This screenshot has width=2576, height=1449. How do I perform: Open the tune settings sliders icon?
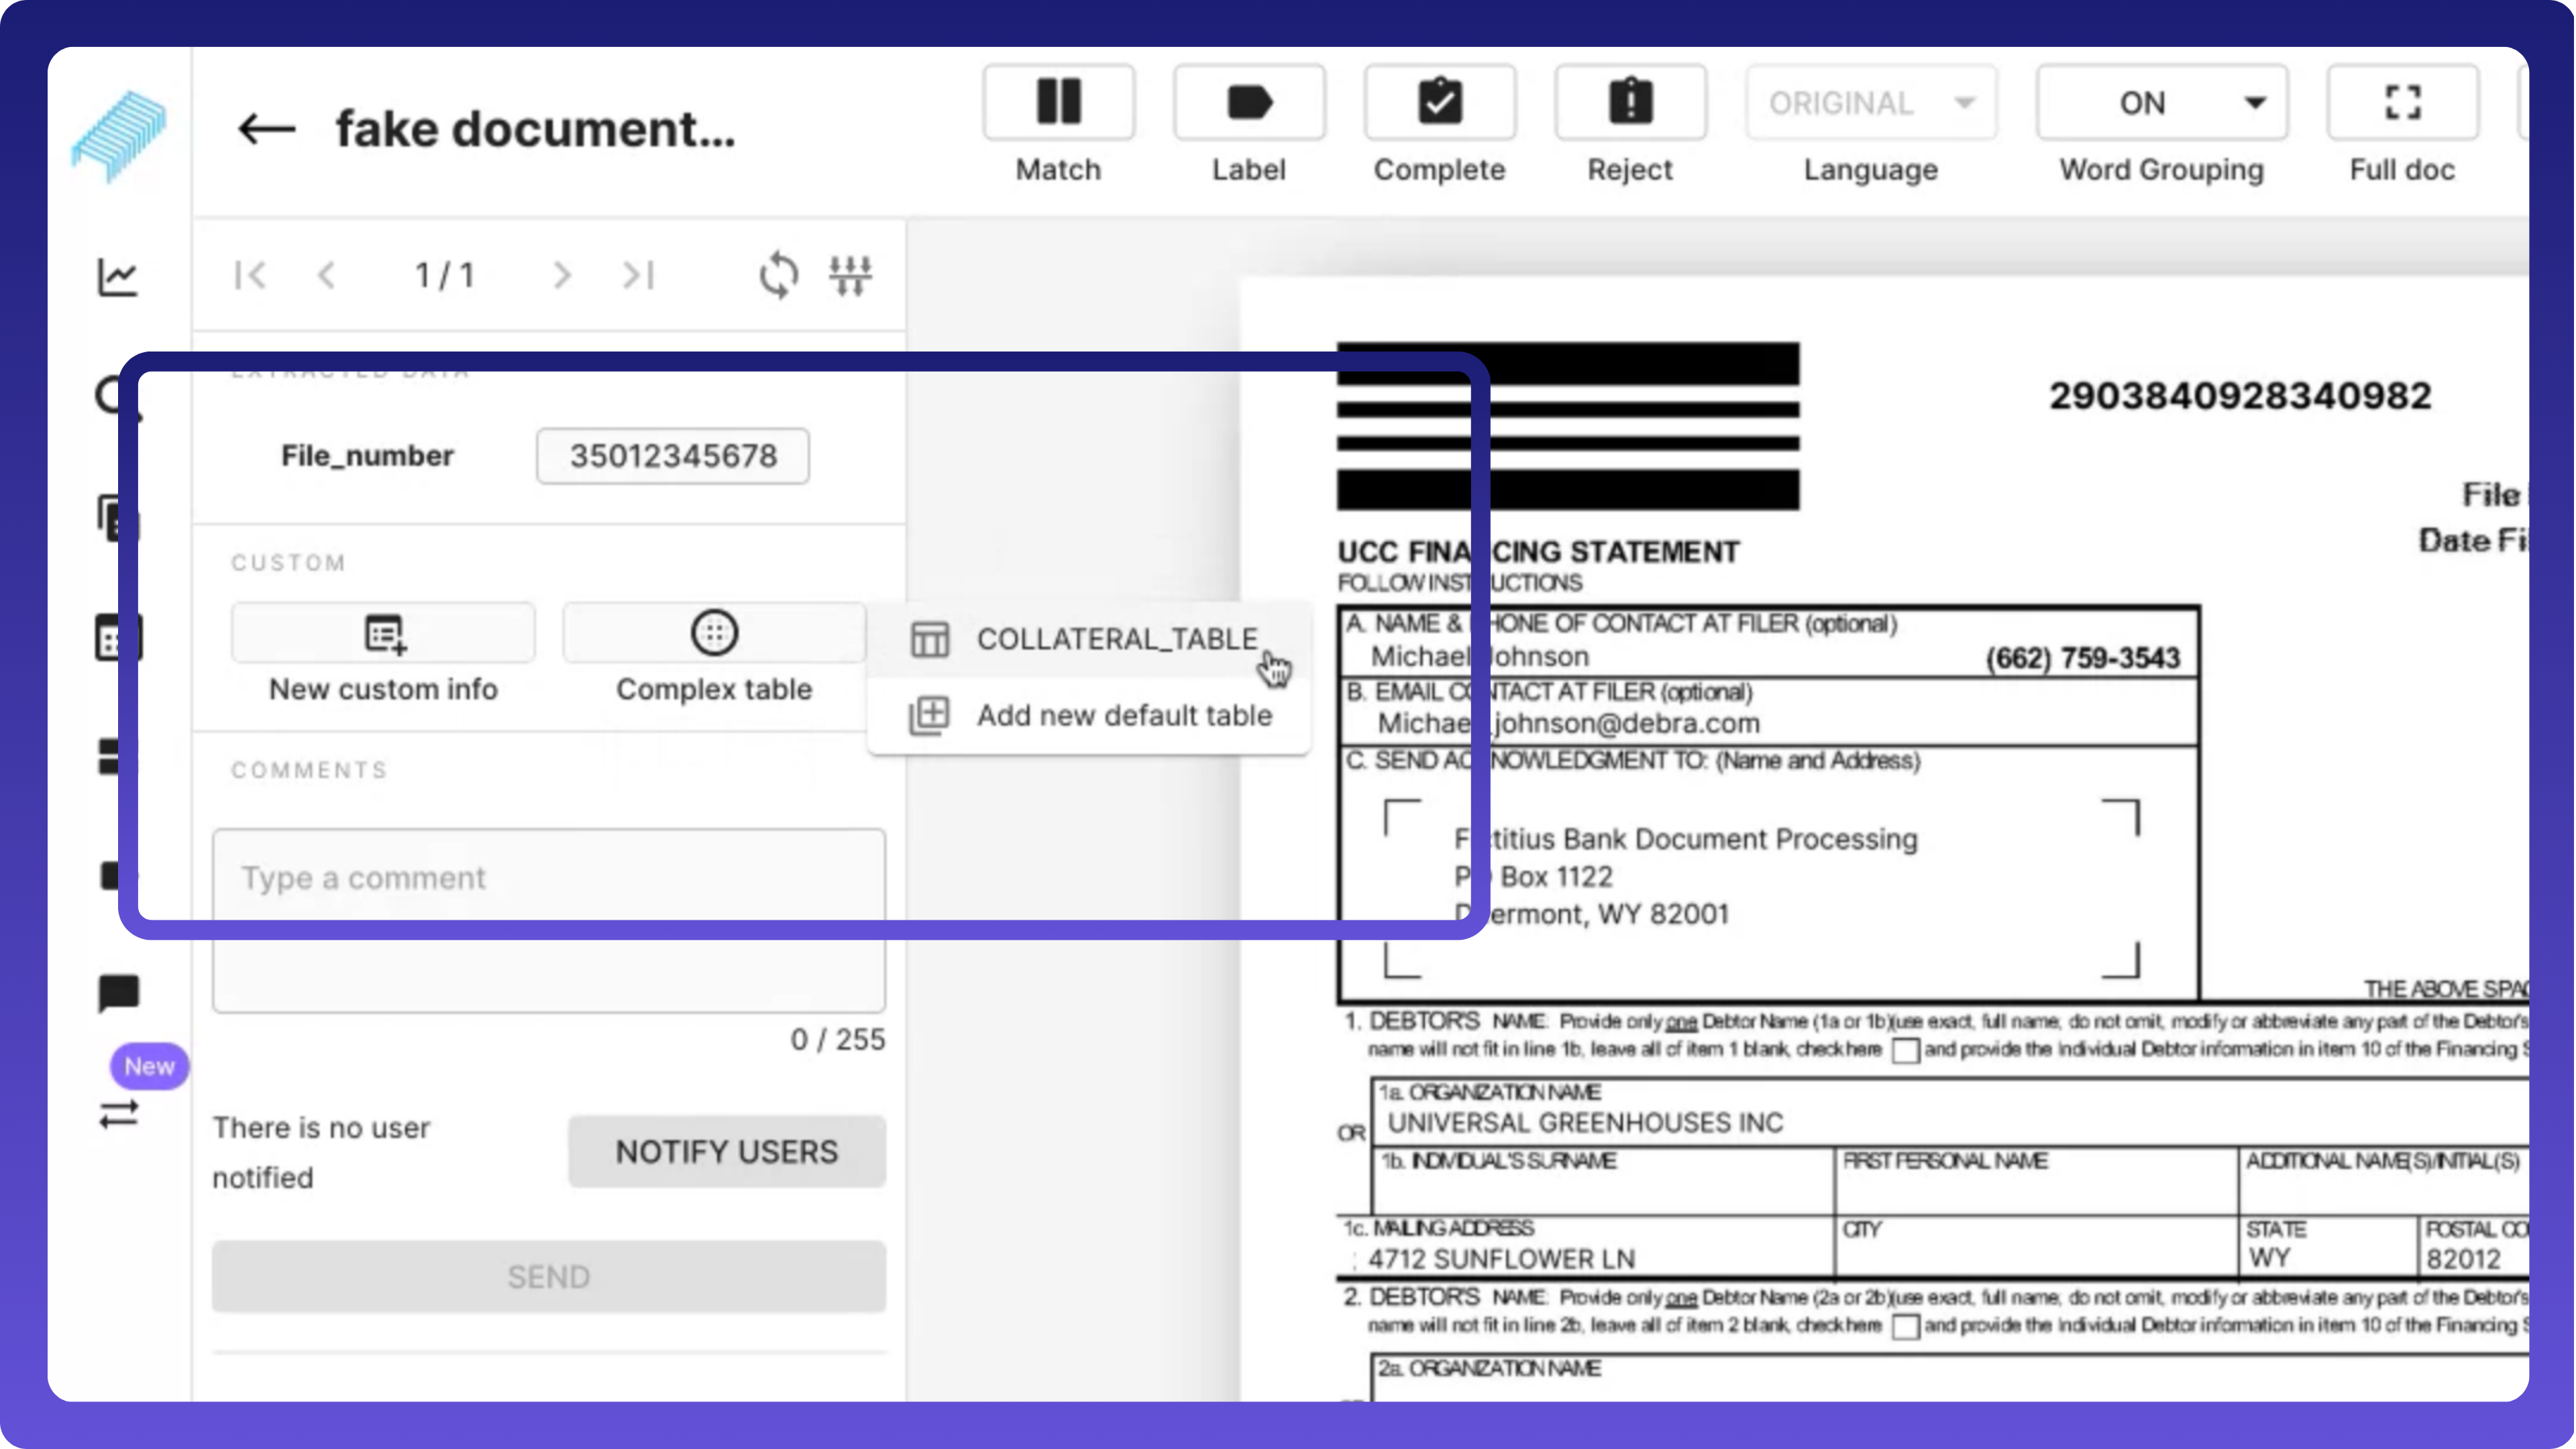click(x=850, y=275)
